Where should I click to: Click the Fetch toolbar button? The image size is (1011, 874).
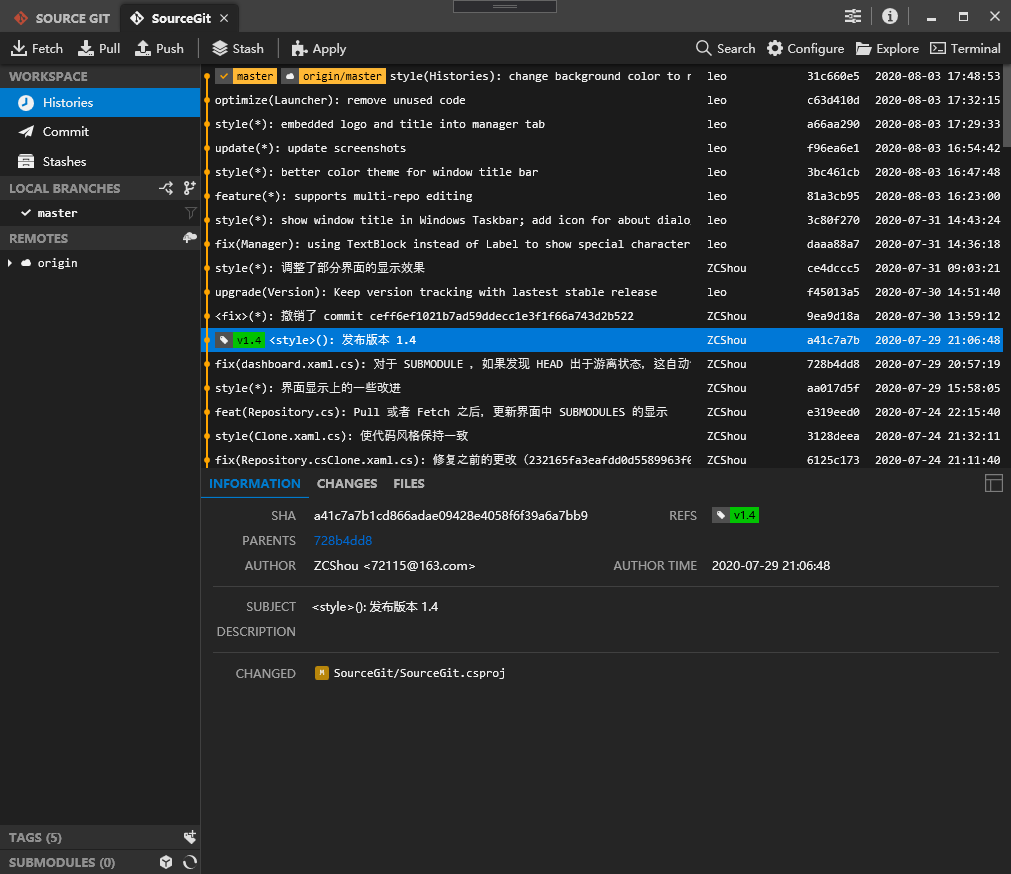(x=37, y=48)
